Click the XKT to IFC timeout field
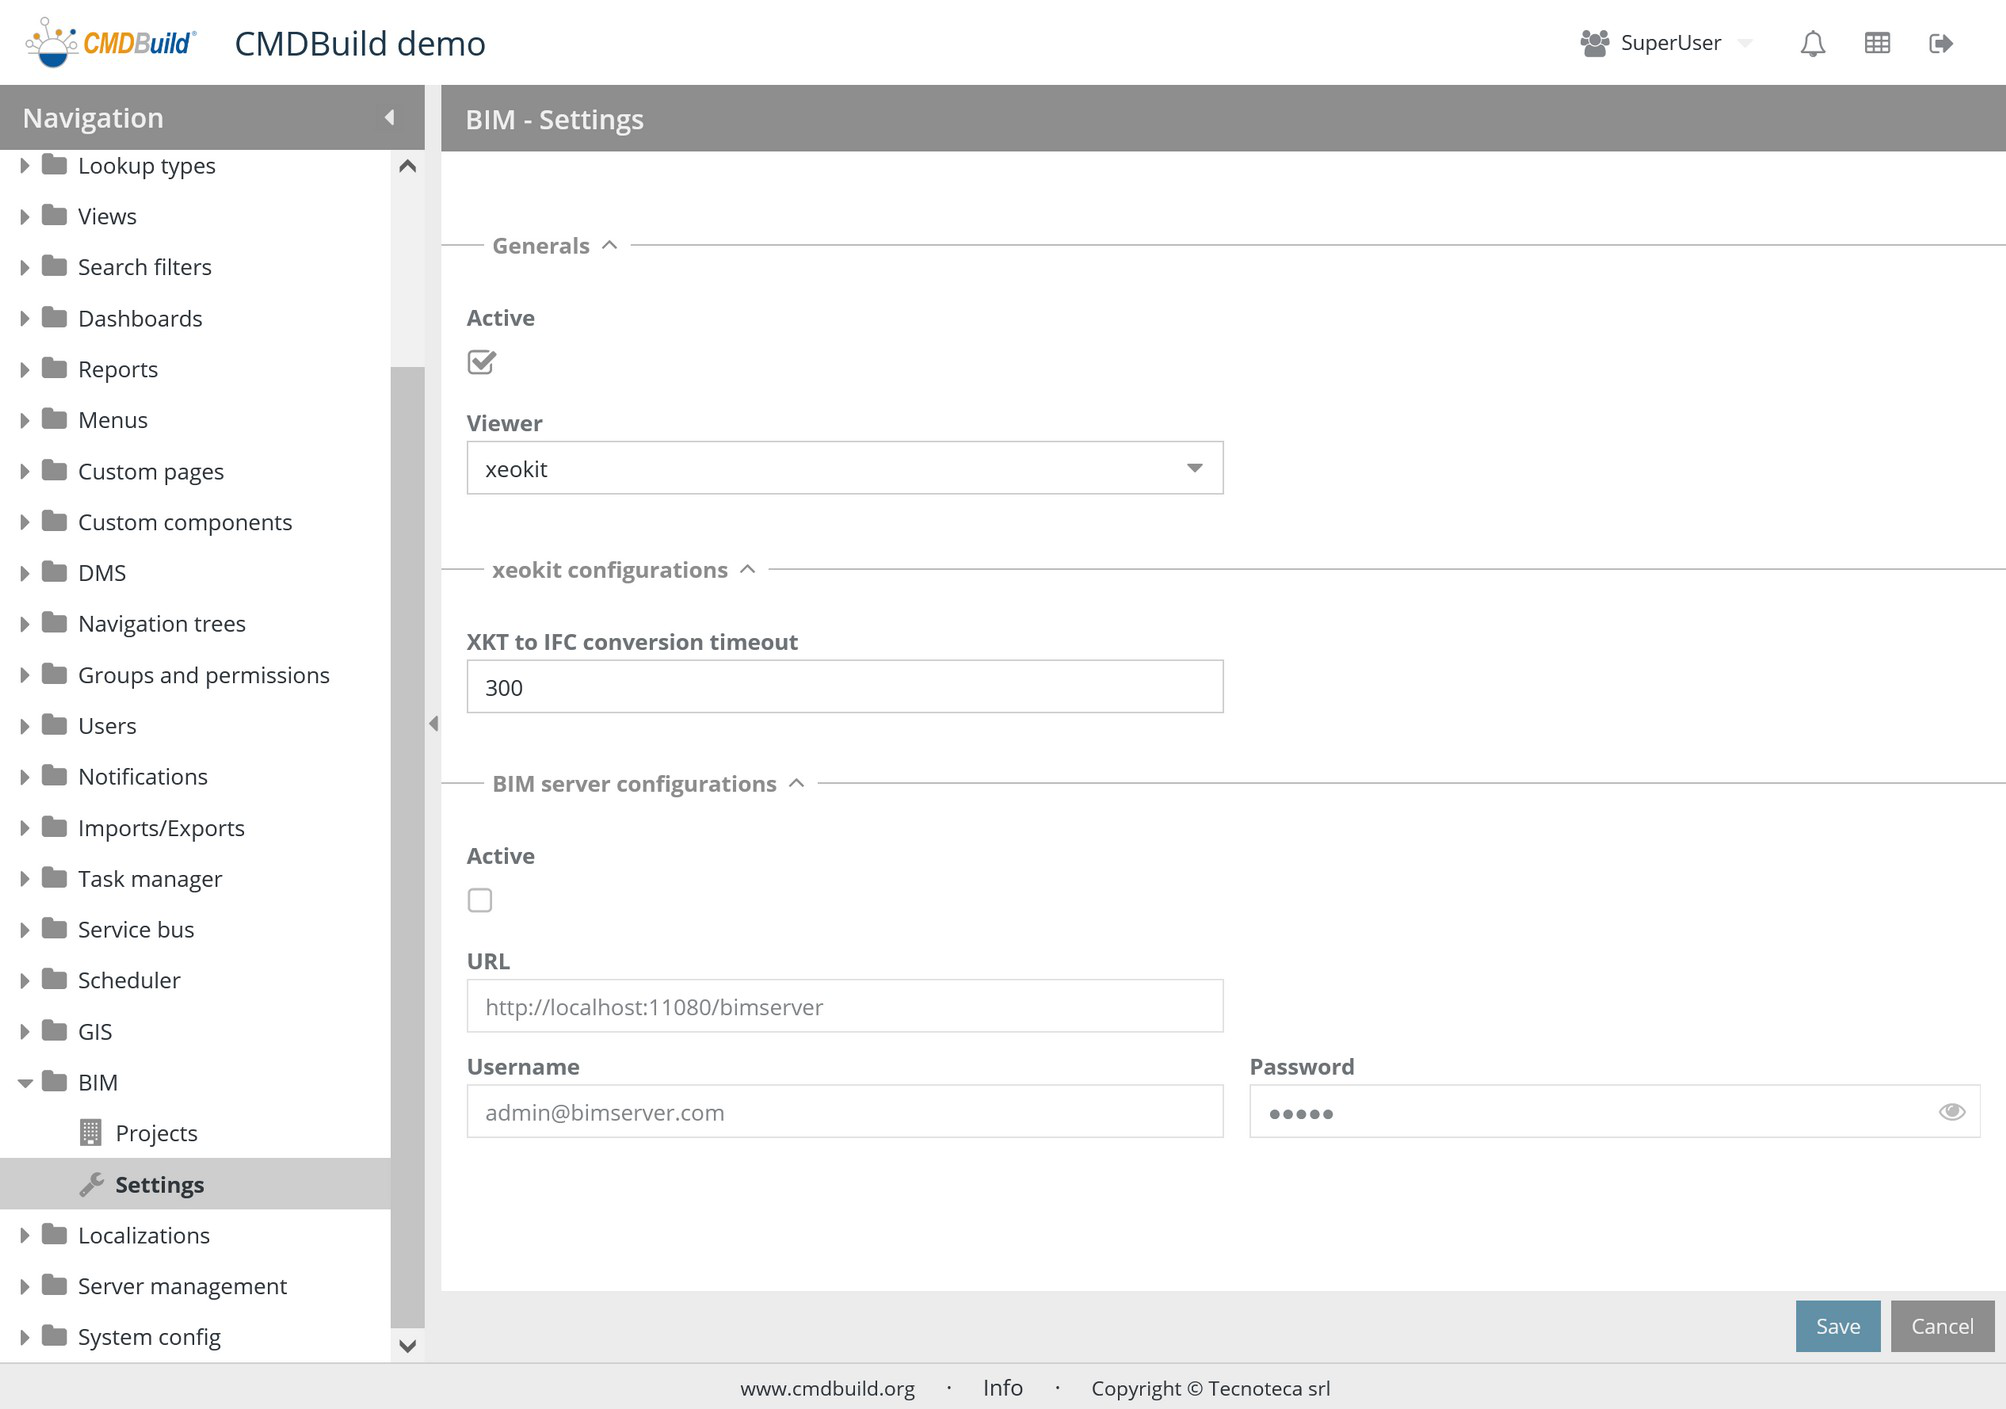This screenshot has width=2006, height=1409. (844, 687)
